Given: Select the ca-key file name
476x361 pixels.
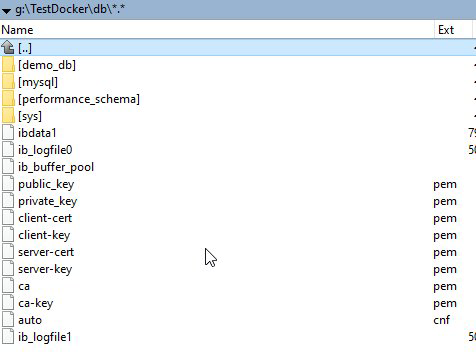Looking at the screenshot, I should pos(36,303).
